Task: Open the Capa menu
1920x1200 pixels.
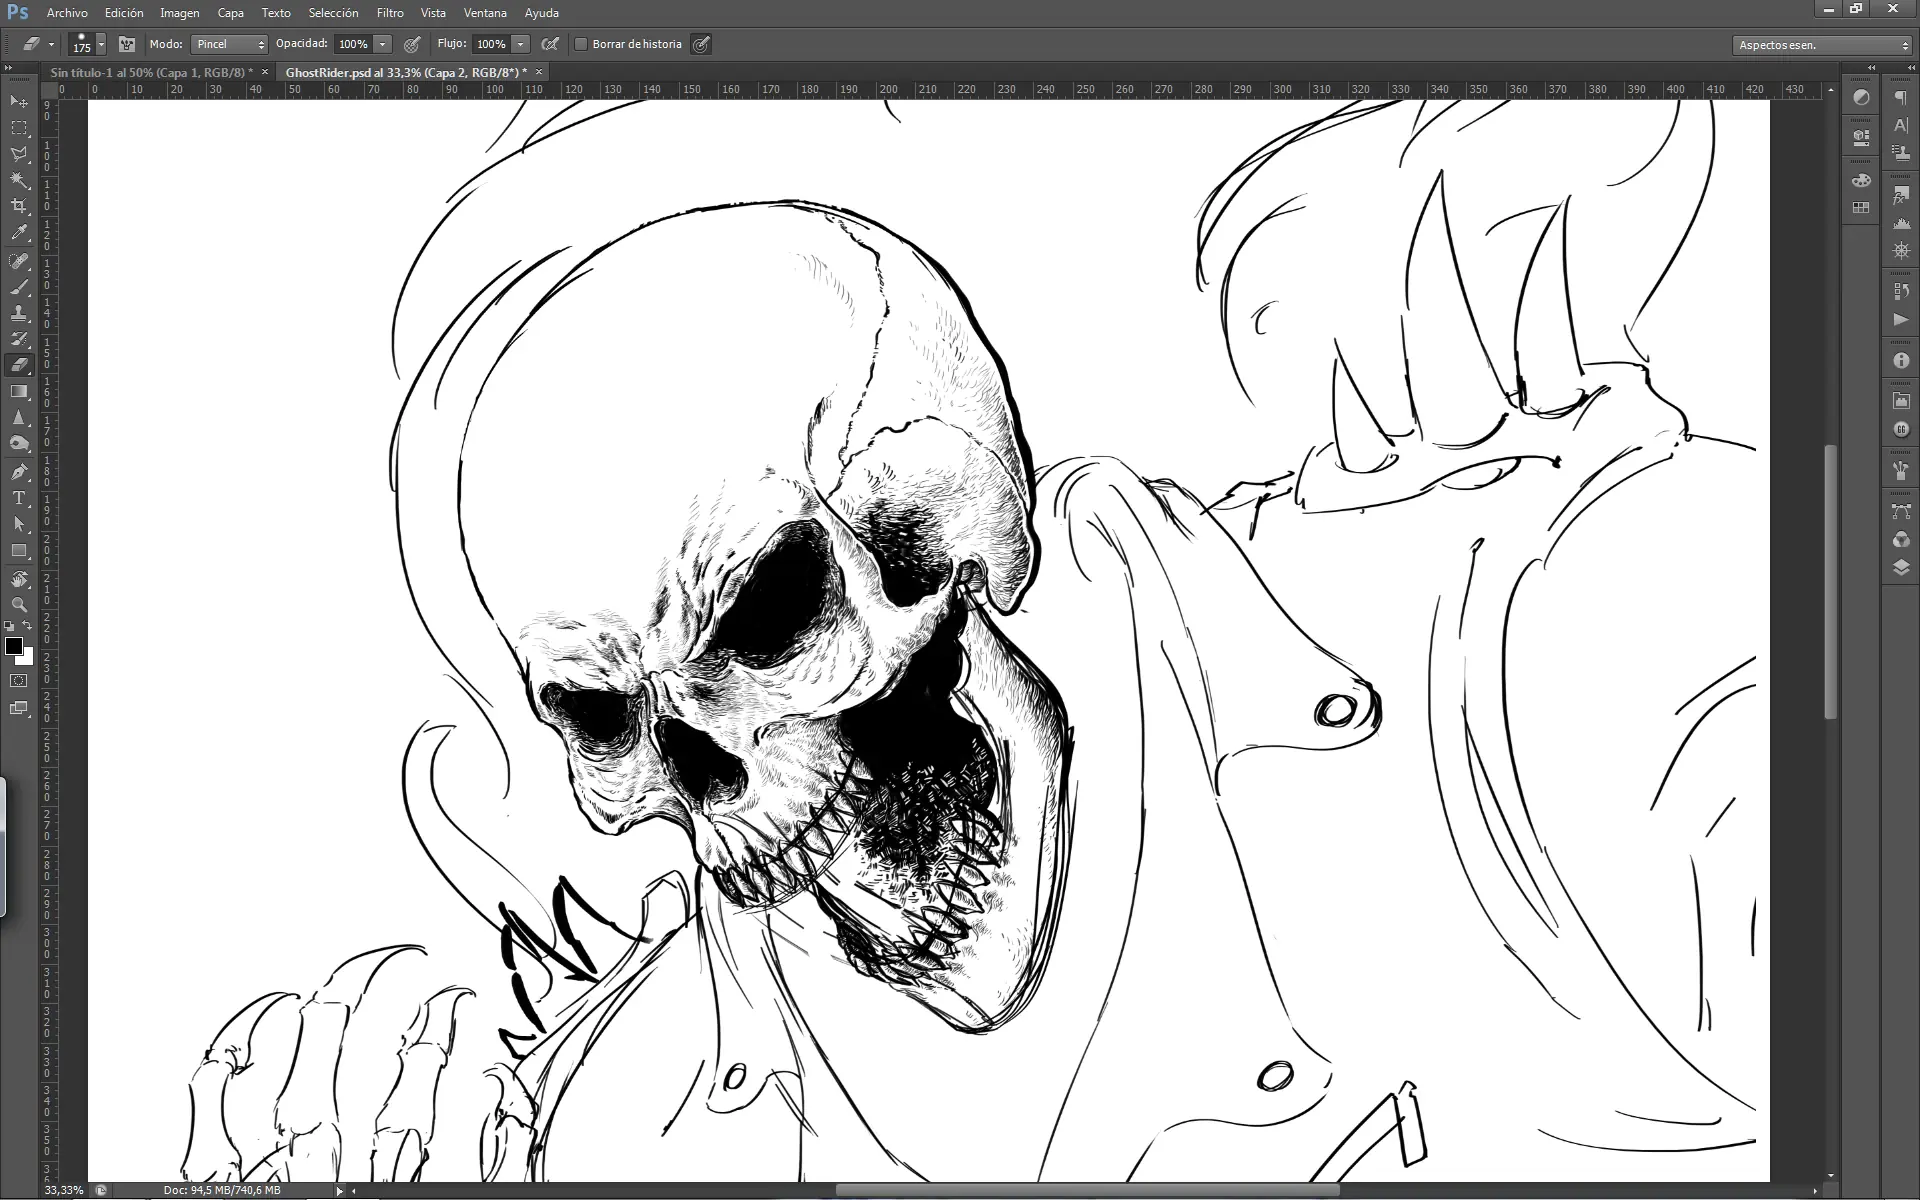Action: pyautogui.click(x=230, y=13)
